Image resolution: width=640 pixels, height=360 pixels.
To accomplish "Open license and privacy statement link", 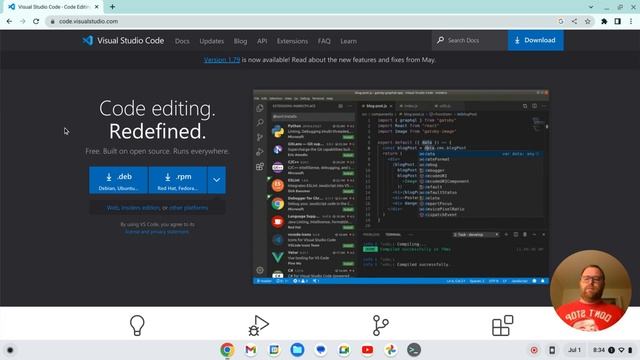I will pos(157,232).
